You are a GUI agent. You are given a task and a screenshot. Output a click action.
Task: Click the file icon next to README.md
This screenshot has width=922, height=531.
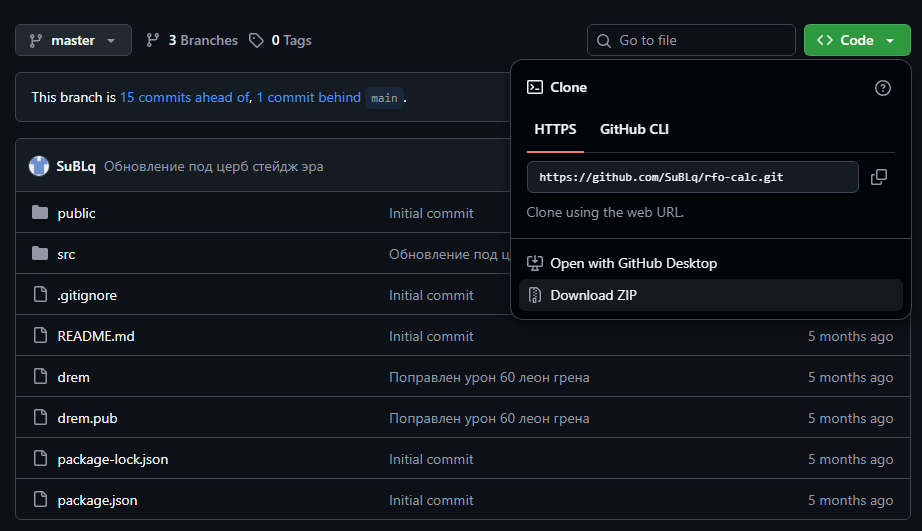coord(40,336)
